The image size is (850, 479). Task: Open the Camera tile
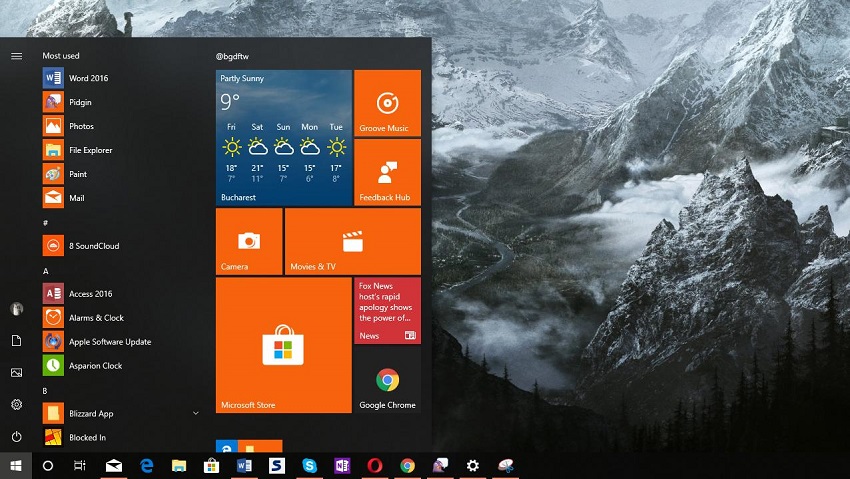click(249, 241)
